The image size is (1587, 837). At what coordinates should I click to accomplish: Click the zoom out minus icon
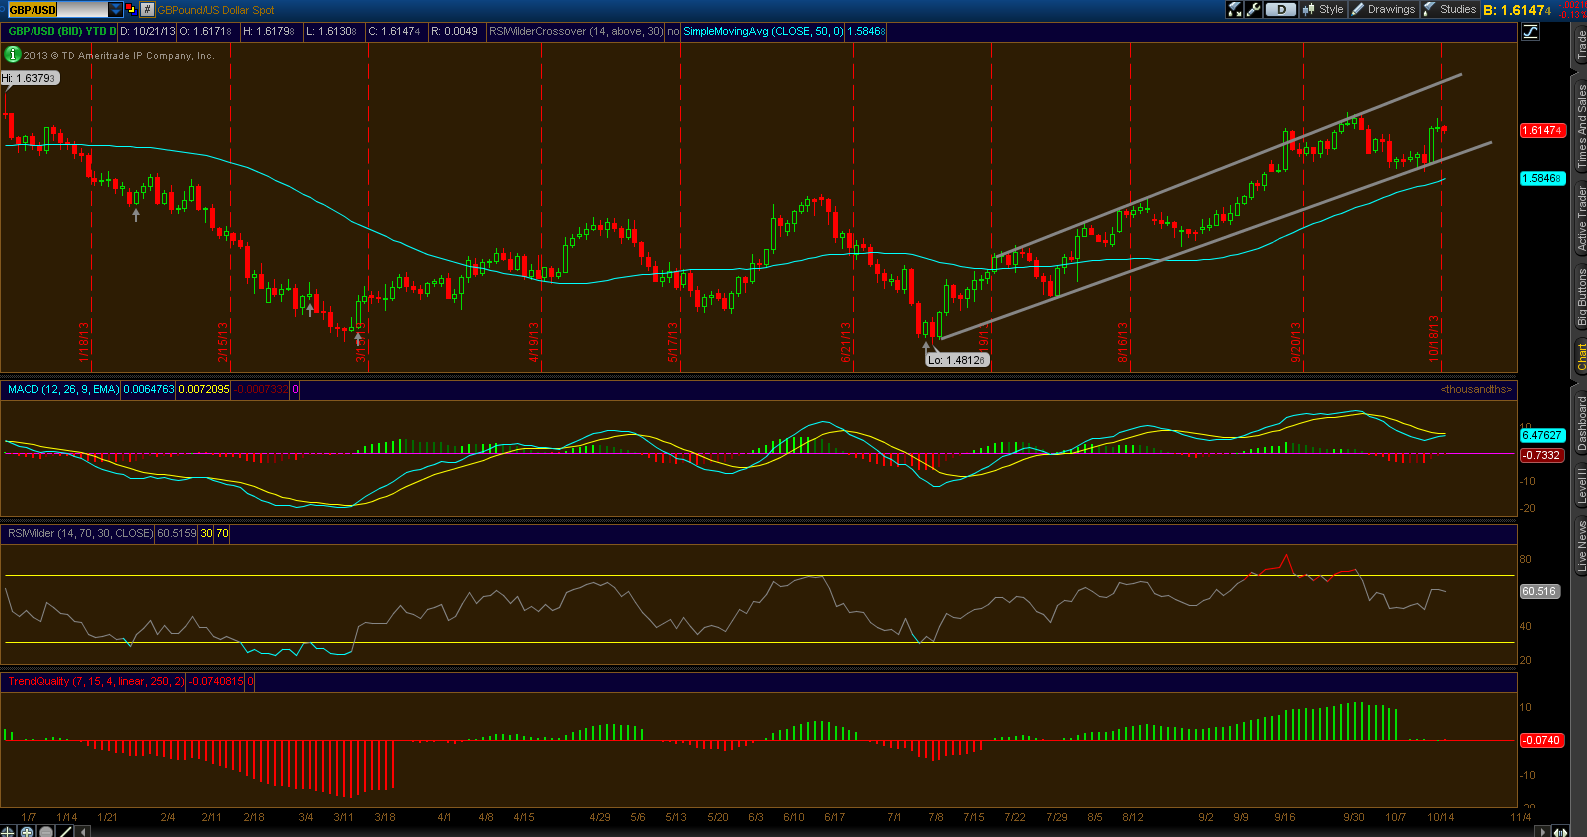tap(46, 831)
